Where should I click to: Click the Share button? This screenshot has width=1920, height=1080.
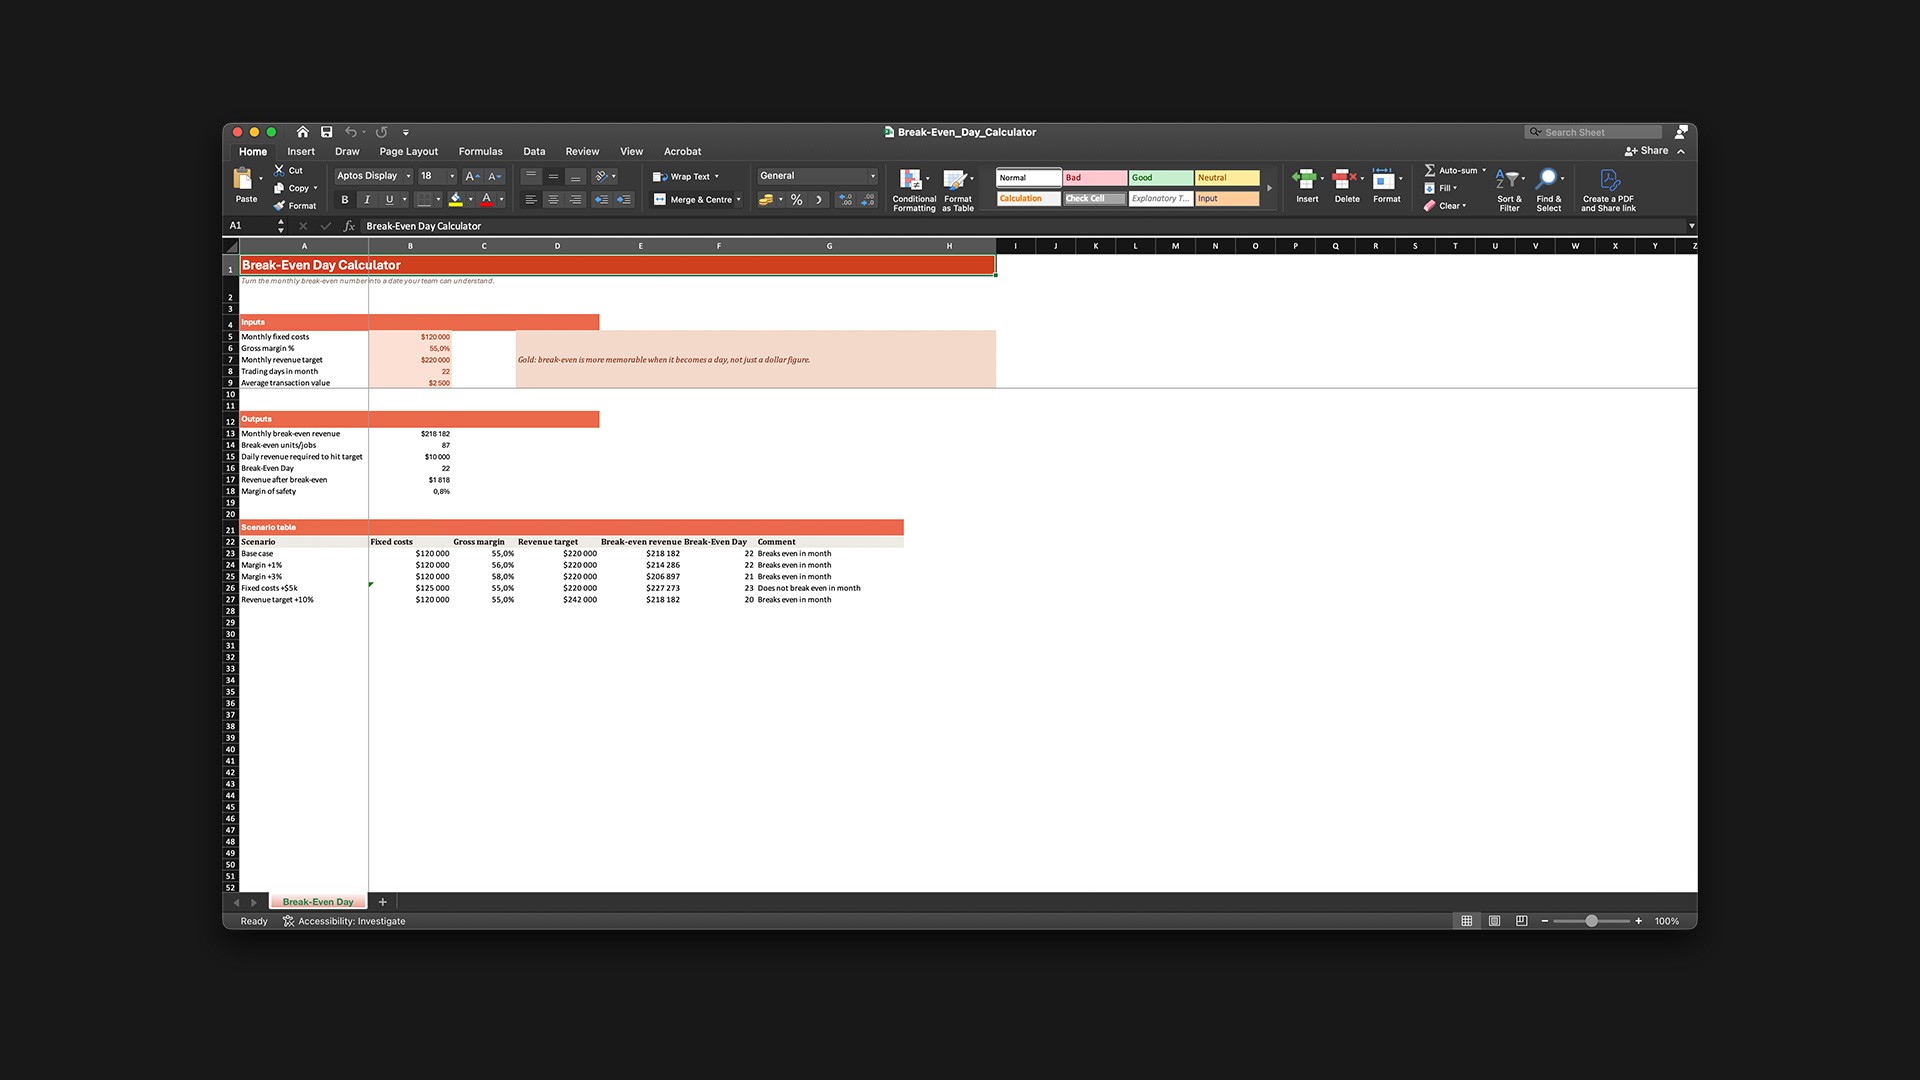point(1647,151)
